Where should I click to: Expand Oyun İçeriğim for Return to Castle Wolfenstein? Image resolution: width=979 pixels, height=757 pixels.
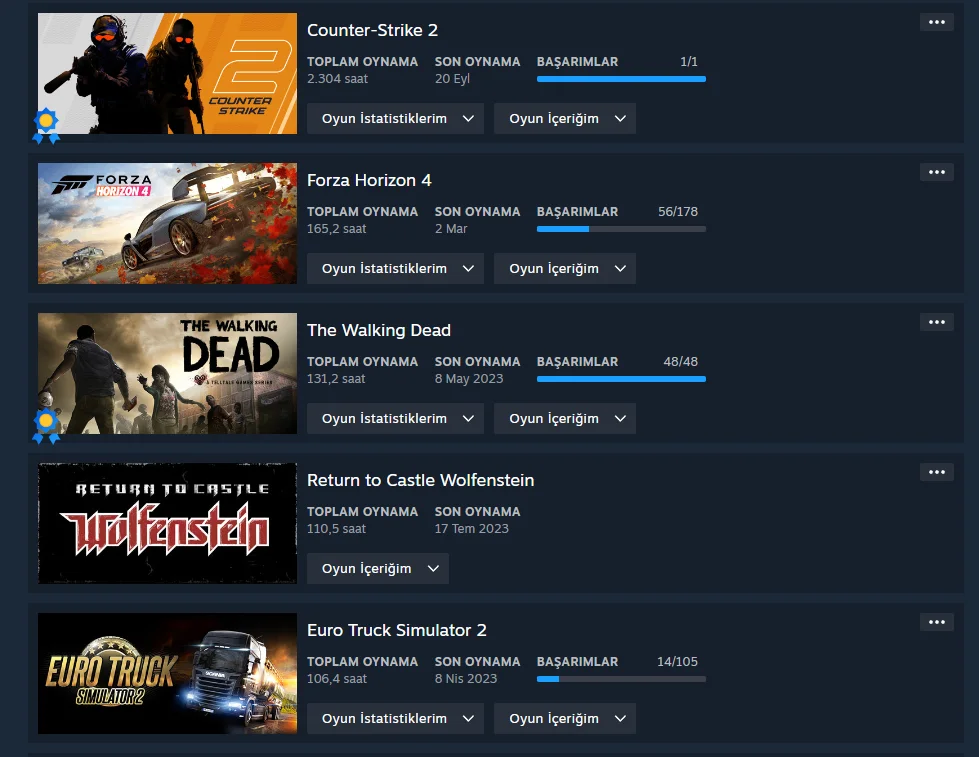coord(378,568)
